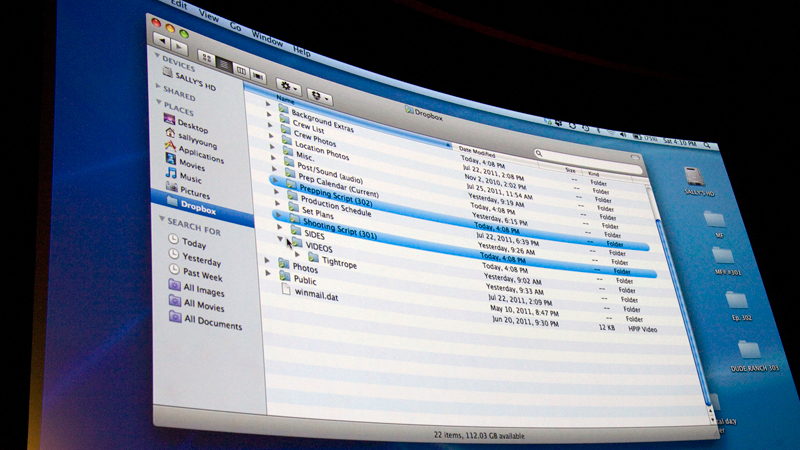Open Music from the sidebar
This screenshot has width=800, height=450.
[184, 176]
